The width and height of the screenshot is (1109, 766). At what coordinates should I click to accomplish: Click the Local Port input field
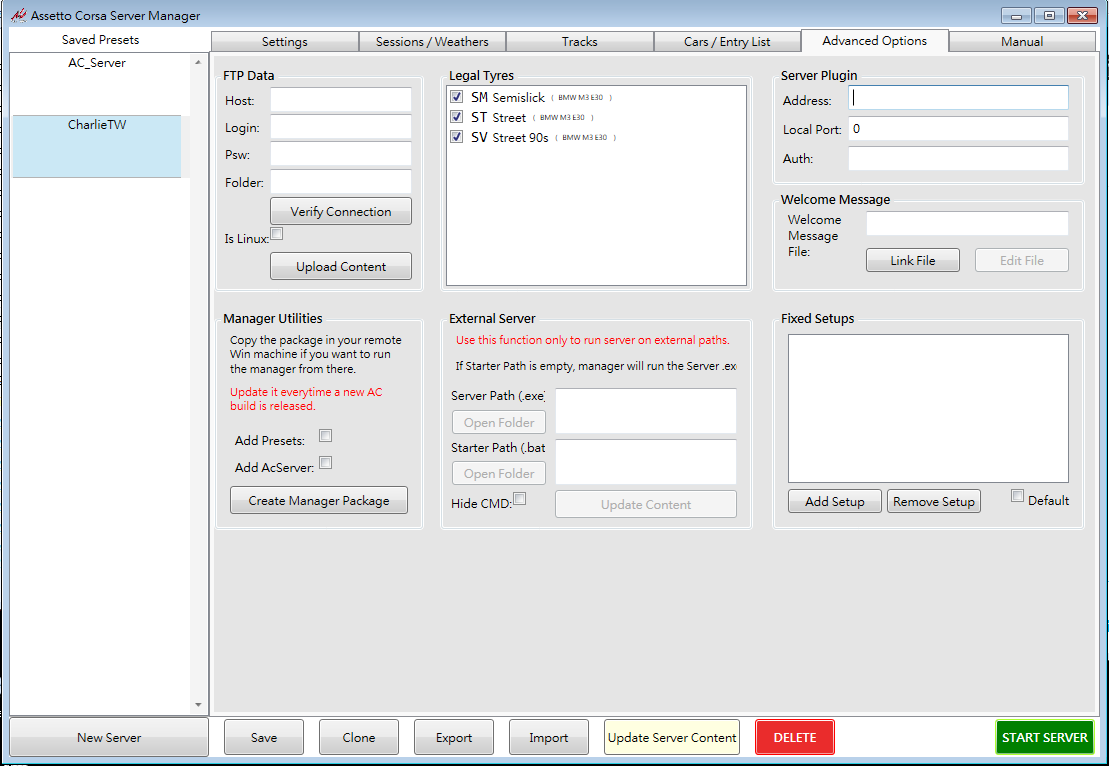point(958,129)
